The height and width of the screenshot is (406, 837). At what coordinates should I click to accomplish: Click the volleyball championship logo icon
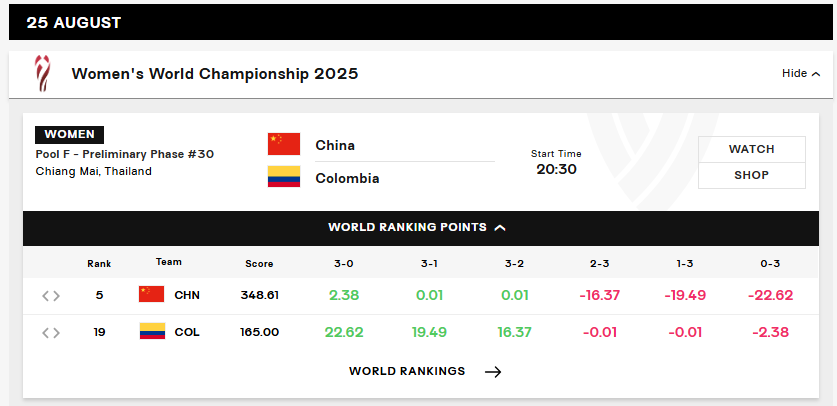tap(42, 74)
